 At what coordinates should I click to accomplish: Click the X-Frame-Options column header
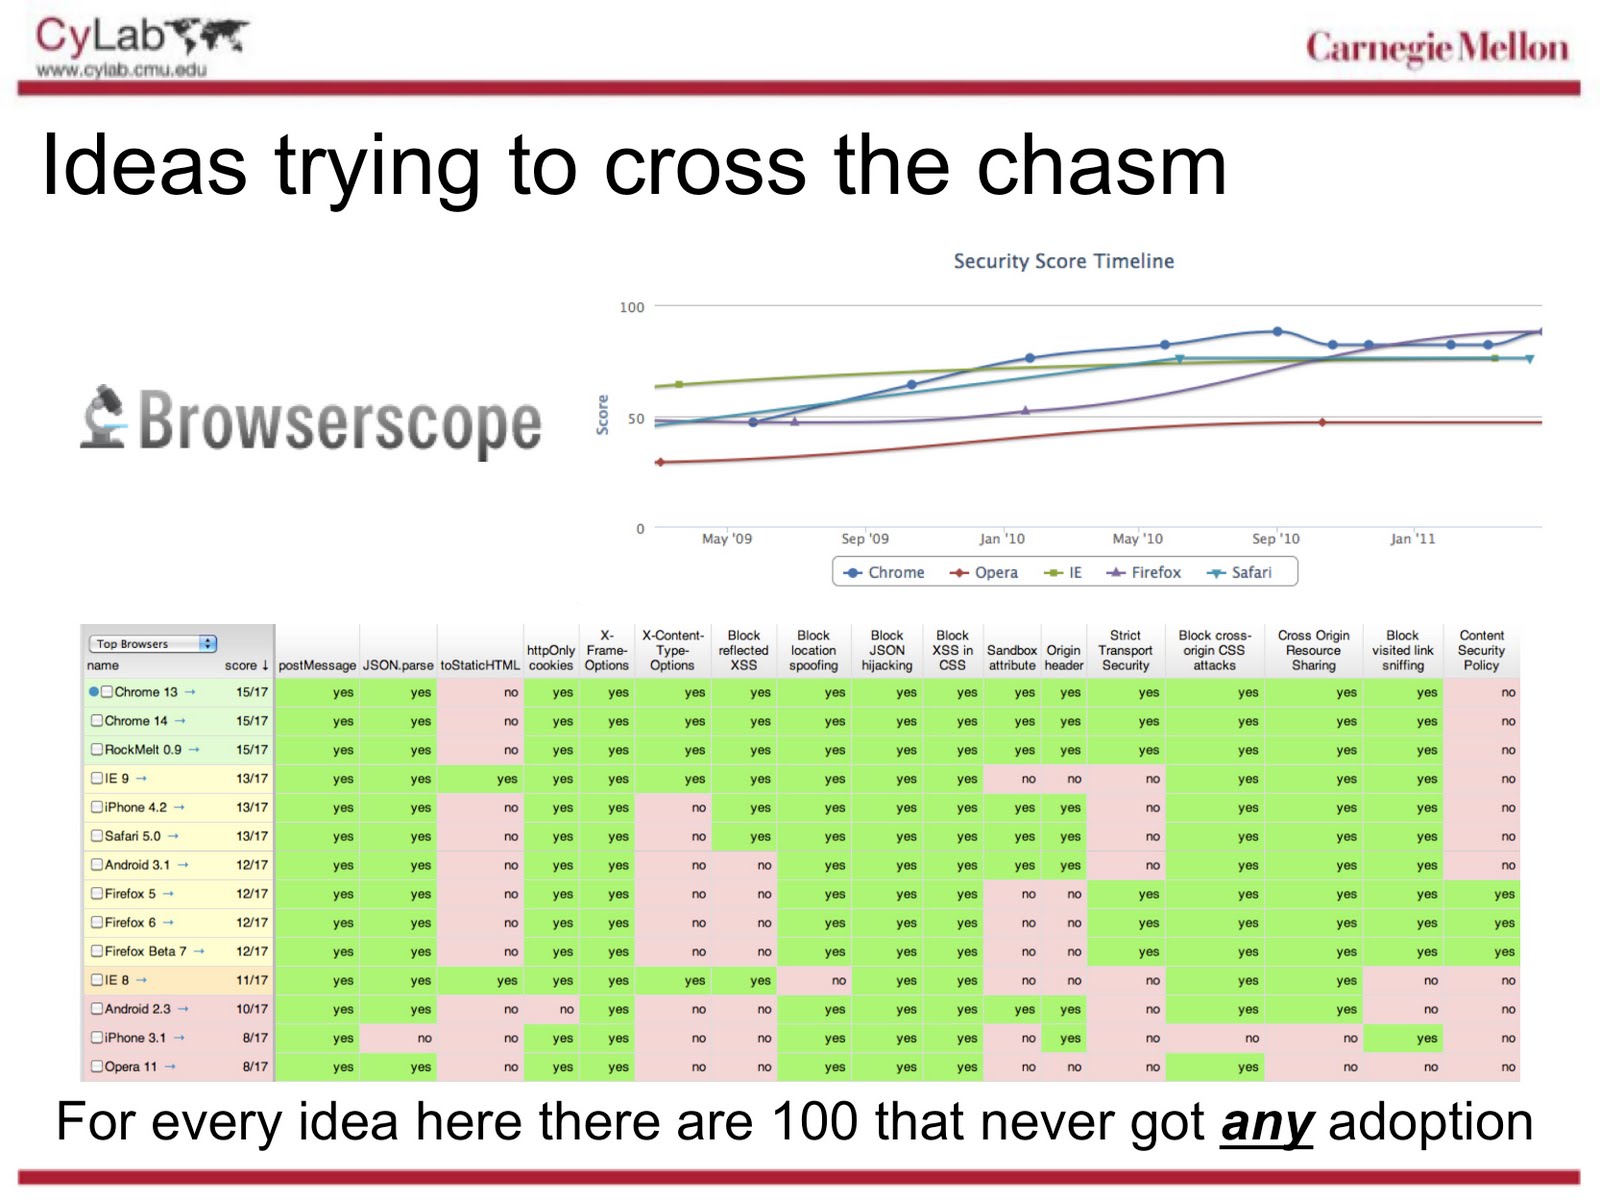[x=607, y=650]
